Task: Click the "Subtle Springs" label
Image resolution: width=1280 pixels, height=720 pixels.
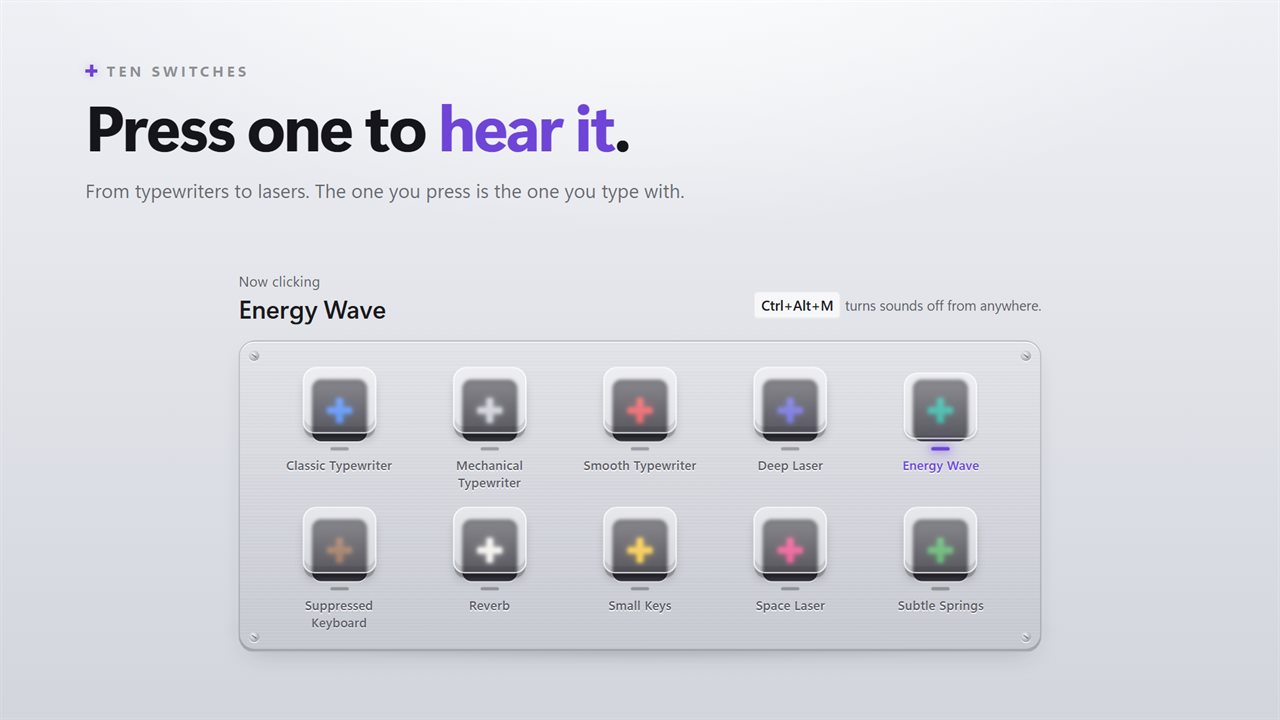Action: (941, 606)
